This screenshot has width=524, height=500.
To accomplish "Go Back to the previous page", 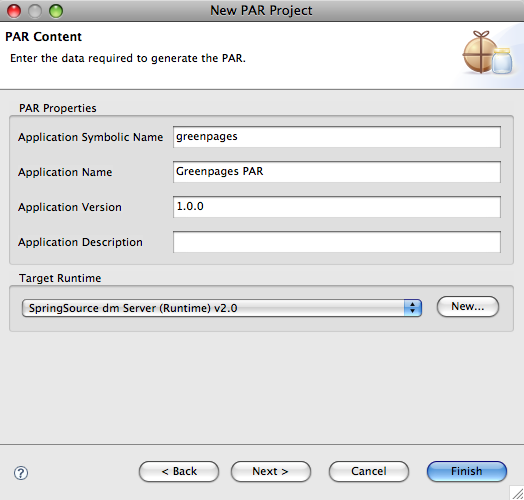I will (179, 471).
